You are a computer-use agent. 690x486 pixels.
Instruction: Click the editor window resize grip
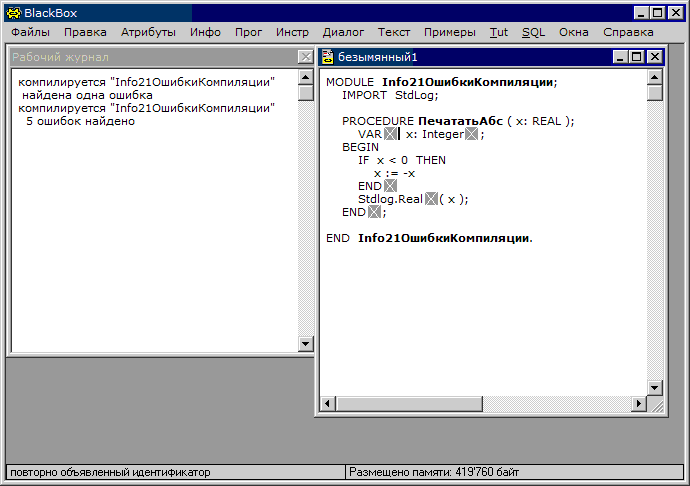[655, 404]
